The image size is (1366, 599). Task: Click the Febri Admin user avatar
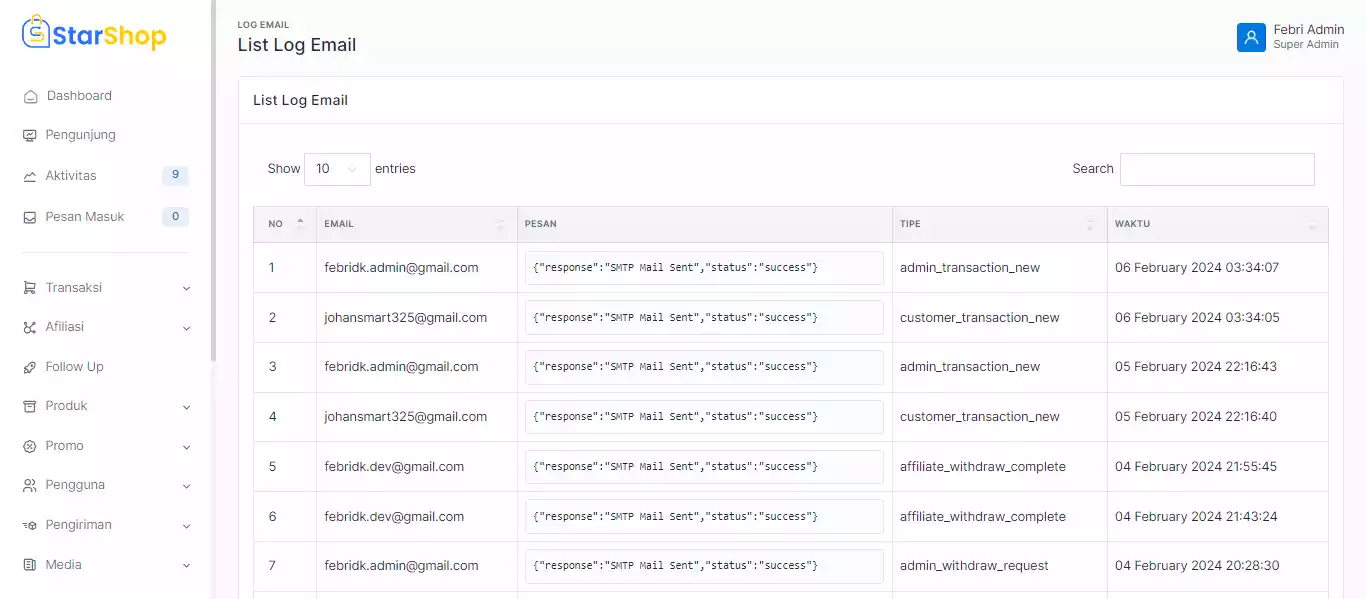1251,37
